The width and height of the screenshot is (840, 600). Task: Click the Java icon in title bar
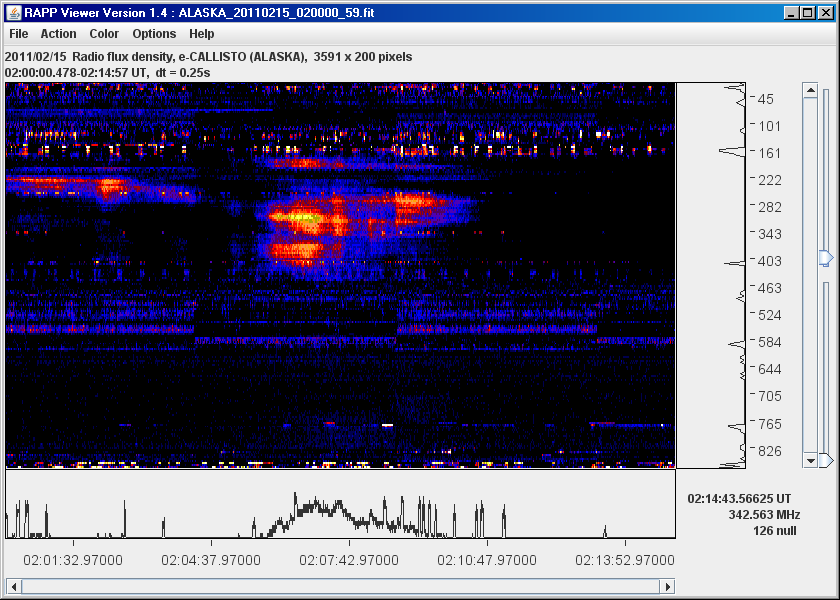click(13, 13)
